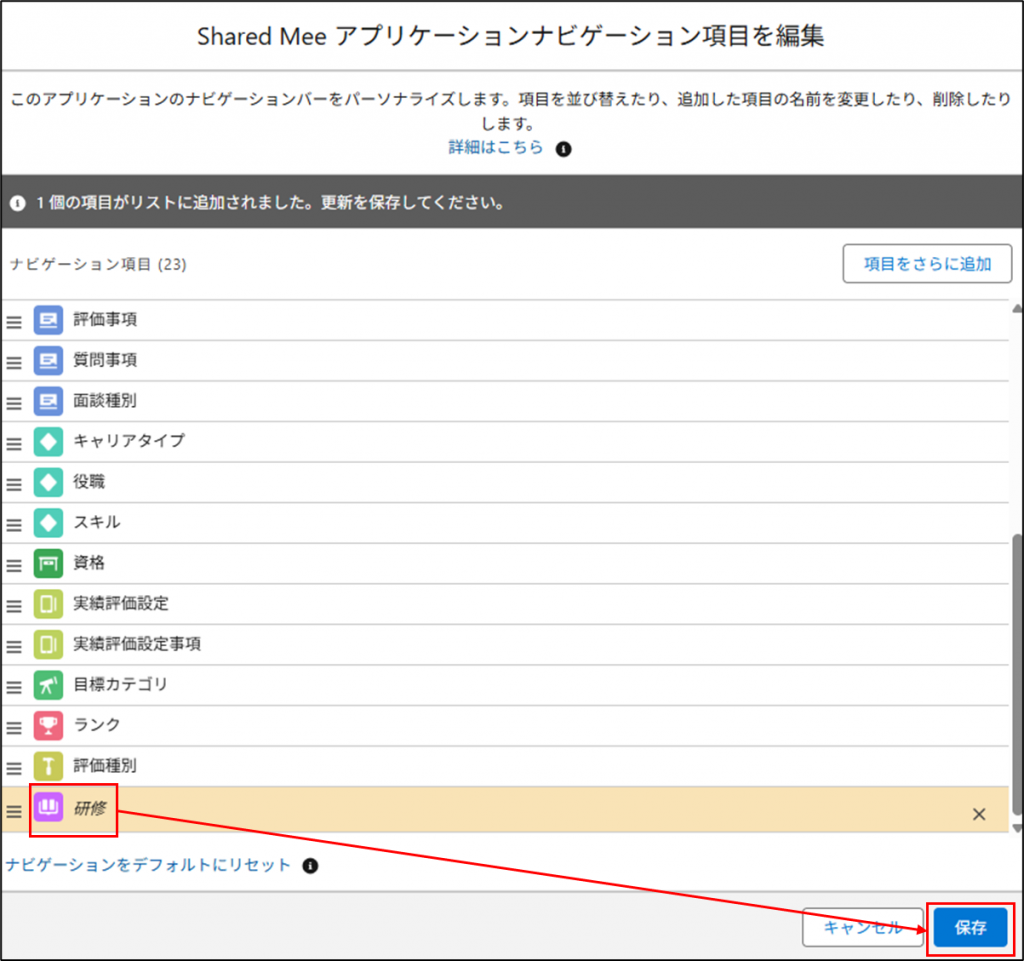Click info icon beside reset navigation link
Viewport: 1024px width, 961px height.
[310, 865]
